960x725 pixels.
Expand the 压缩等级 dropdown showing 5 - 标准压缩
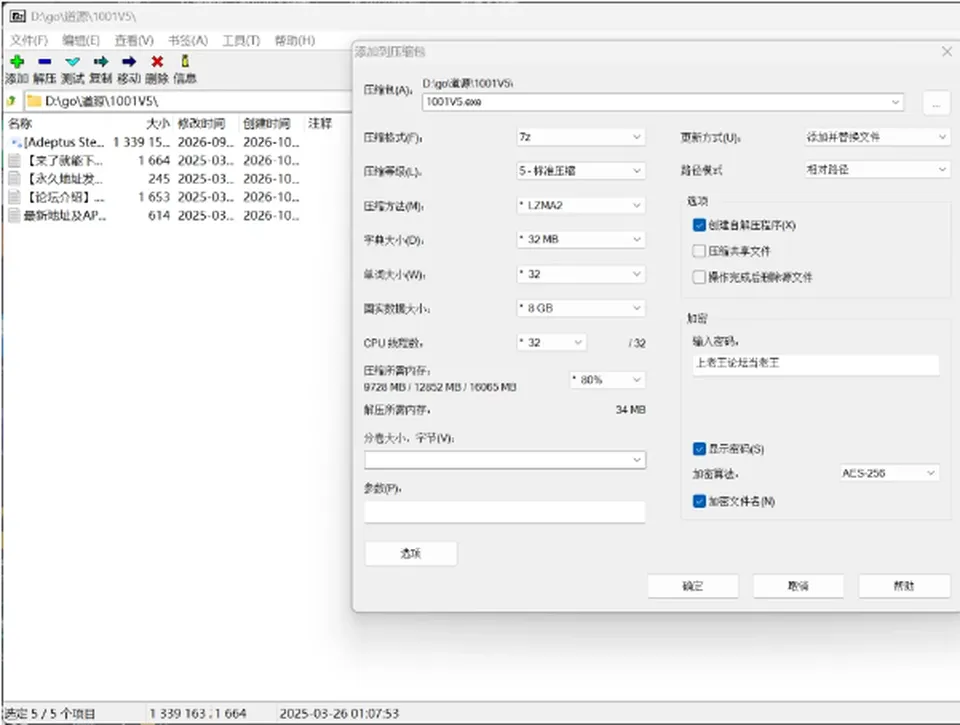(581, 171)
